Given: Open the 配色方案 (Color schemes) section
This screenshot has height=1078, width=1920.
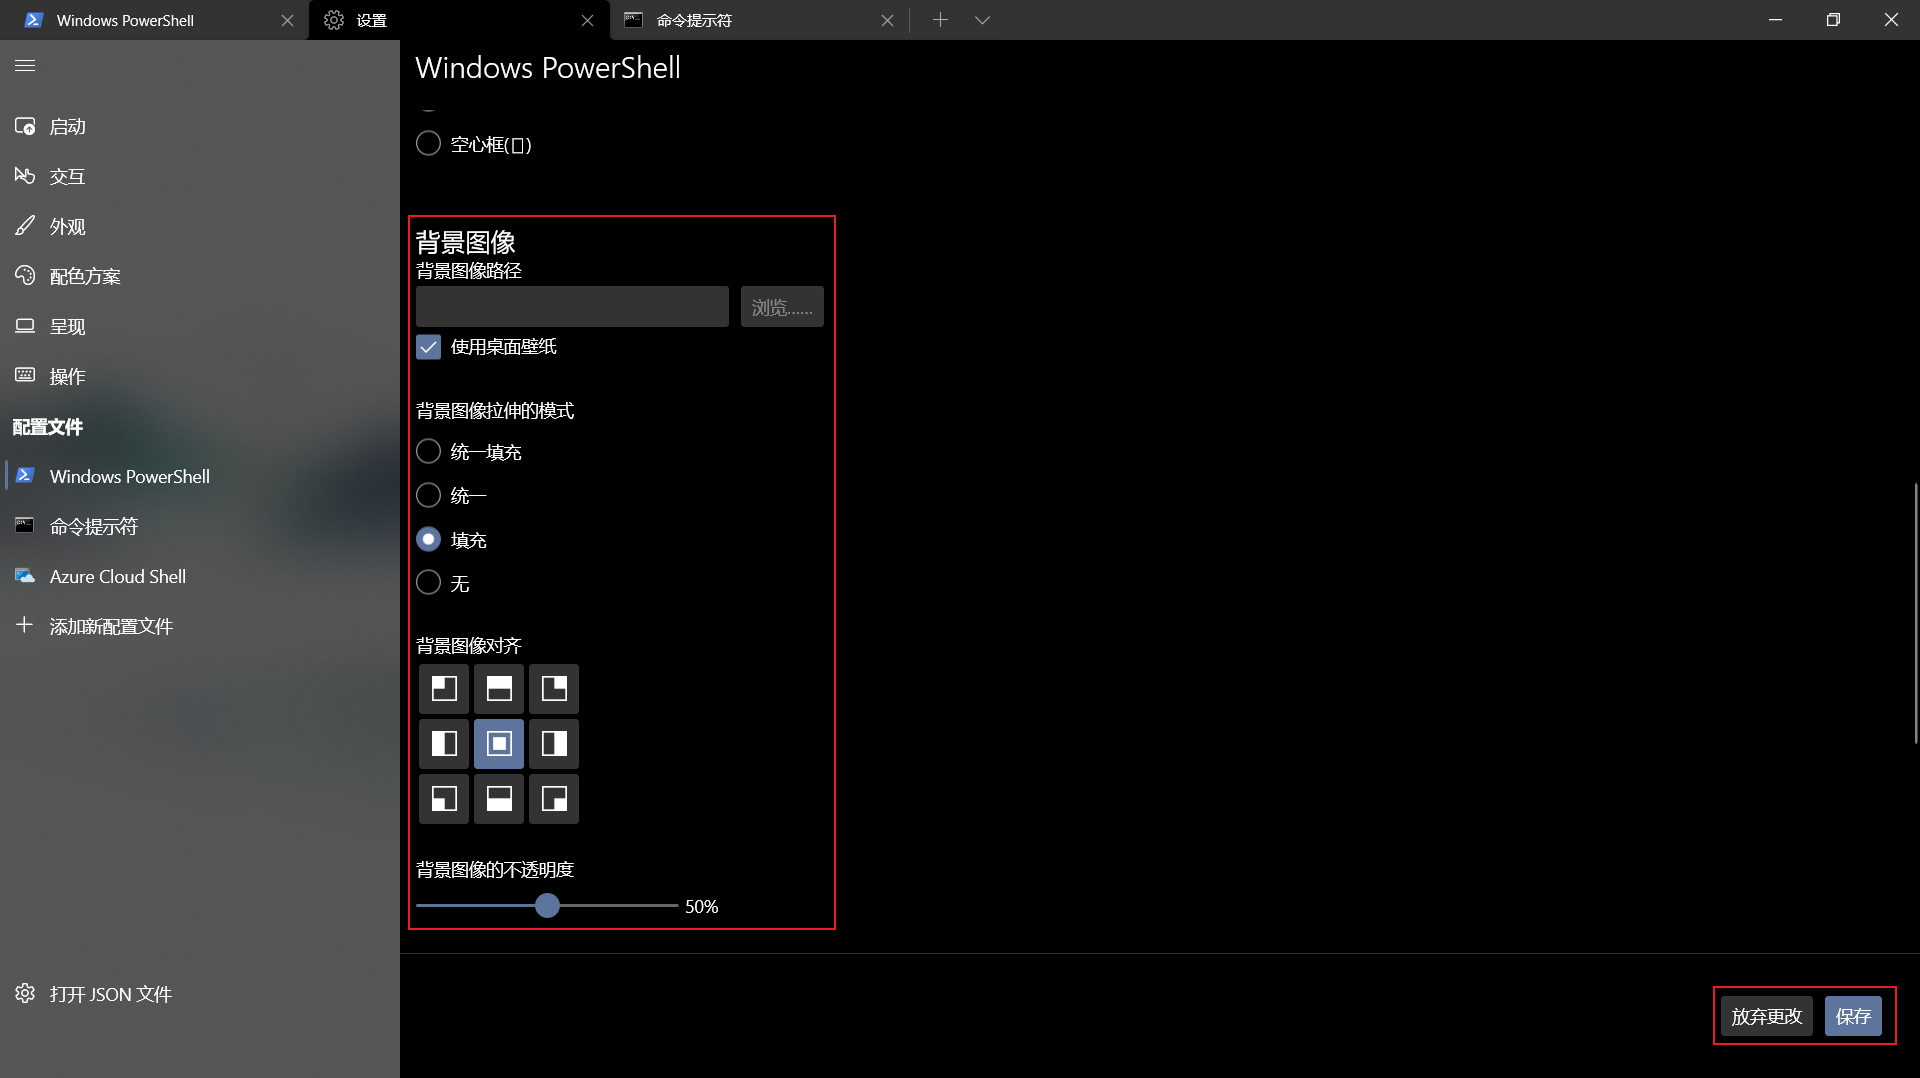Looking at the screenshot, I should tap(84, 276).
